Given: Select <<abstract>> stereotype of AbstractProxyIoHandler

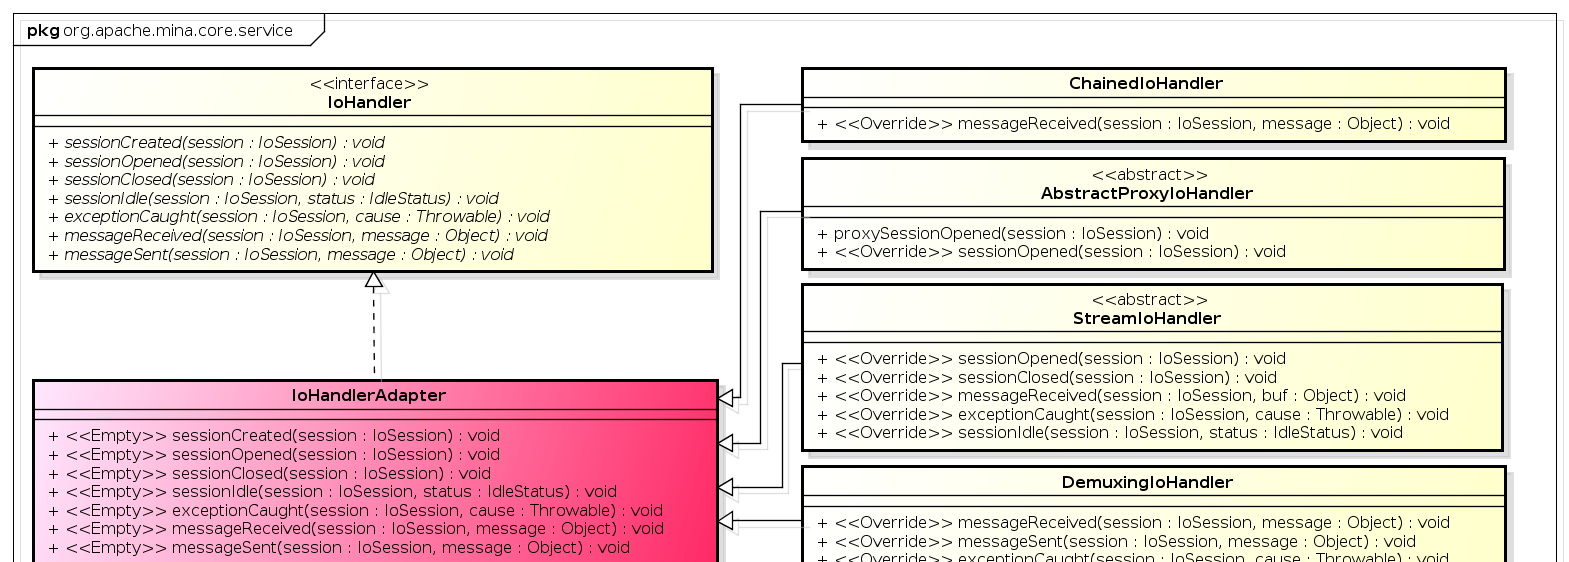Looking at the screenshot, I should click(1150, 175).
